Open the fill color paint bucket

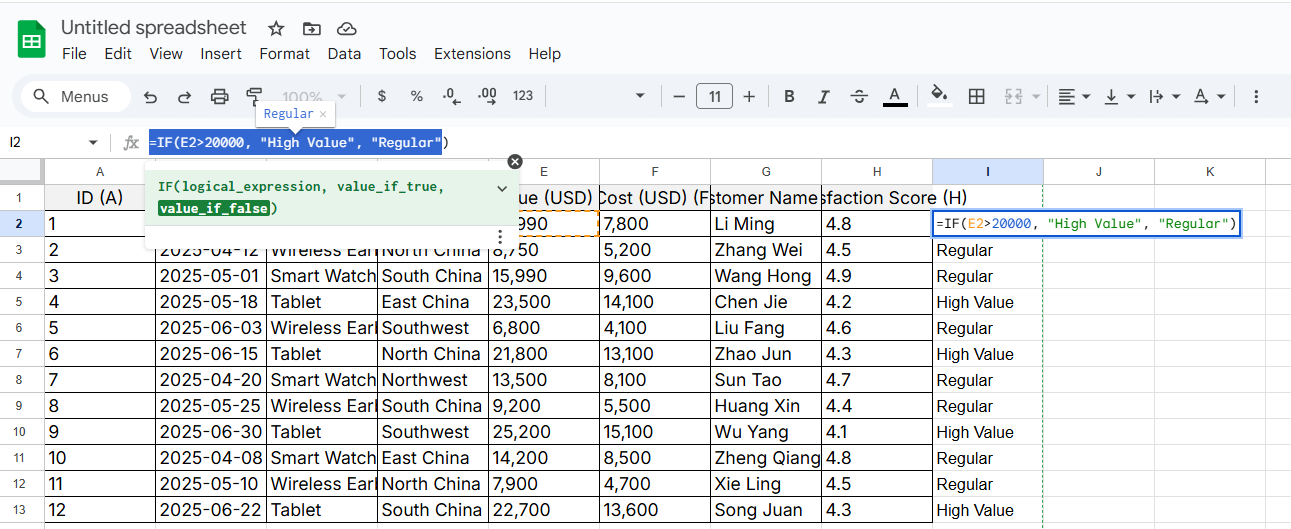(x=939, y=96)
